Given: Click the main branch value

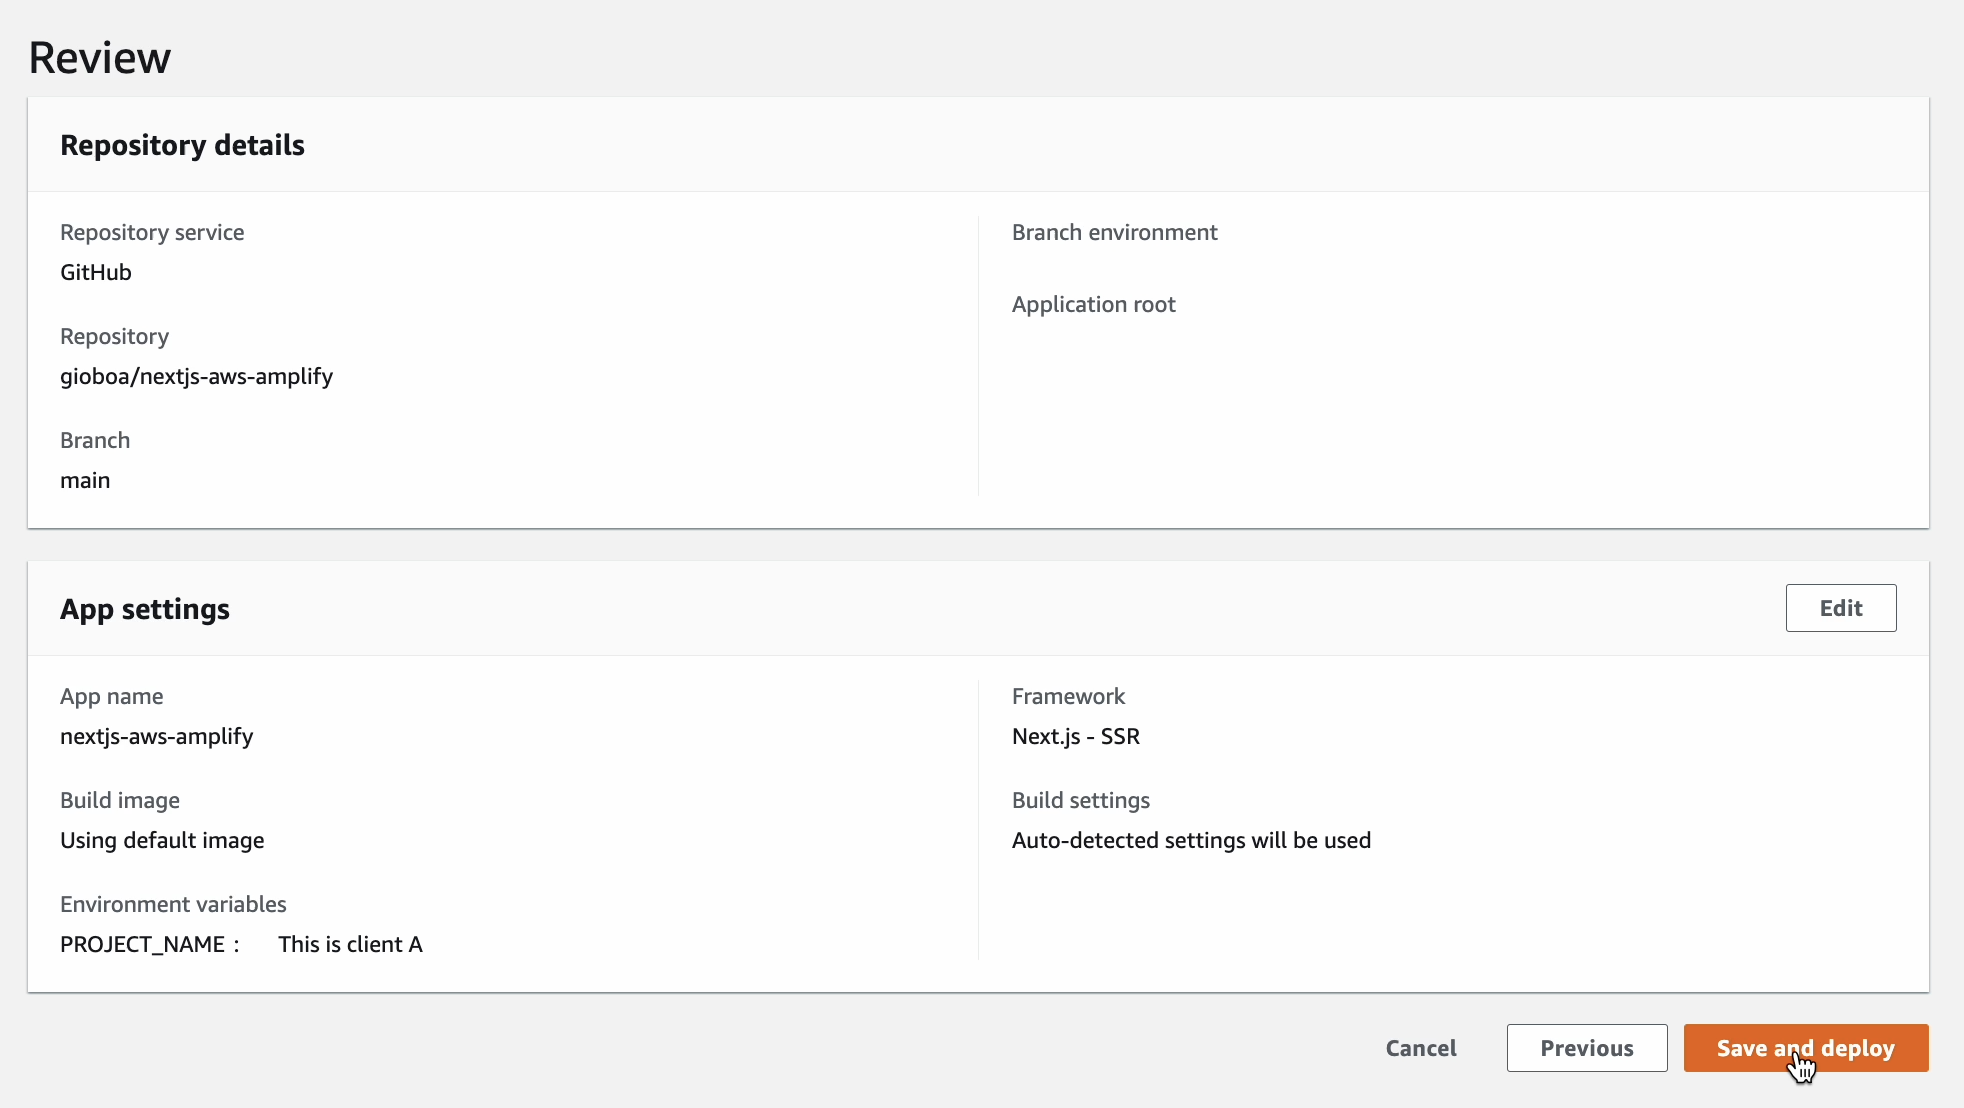Looking at the screenshot, I should [85, 480].
